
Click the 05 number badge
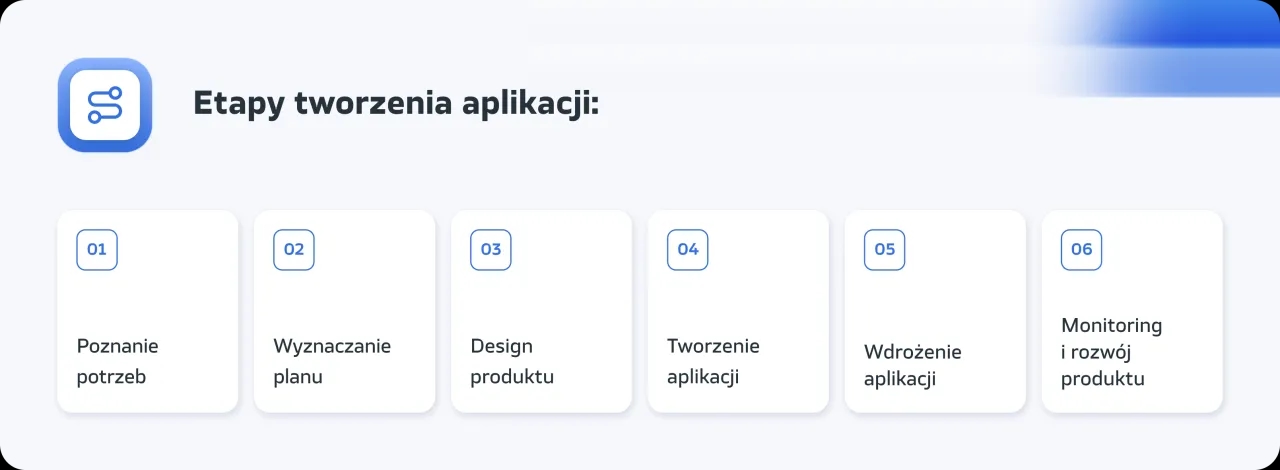885,250
